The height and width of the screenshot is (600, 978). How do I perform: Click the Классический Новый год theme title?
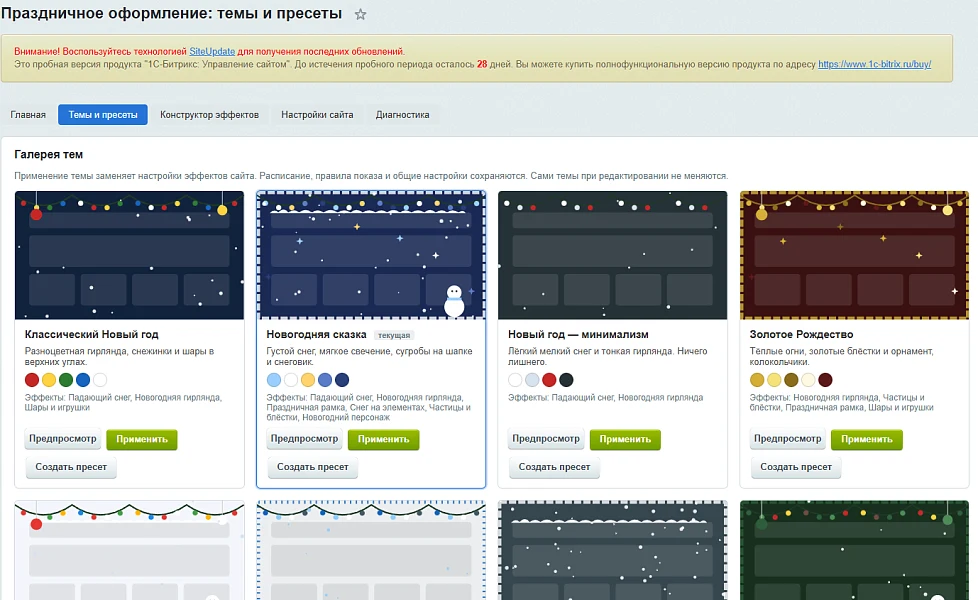click(x=92, y=335)
